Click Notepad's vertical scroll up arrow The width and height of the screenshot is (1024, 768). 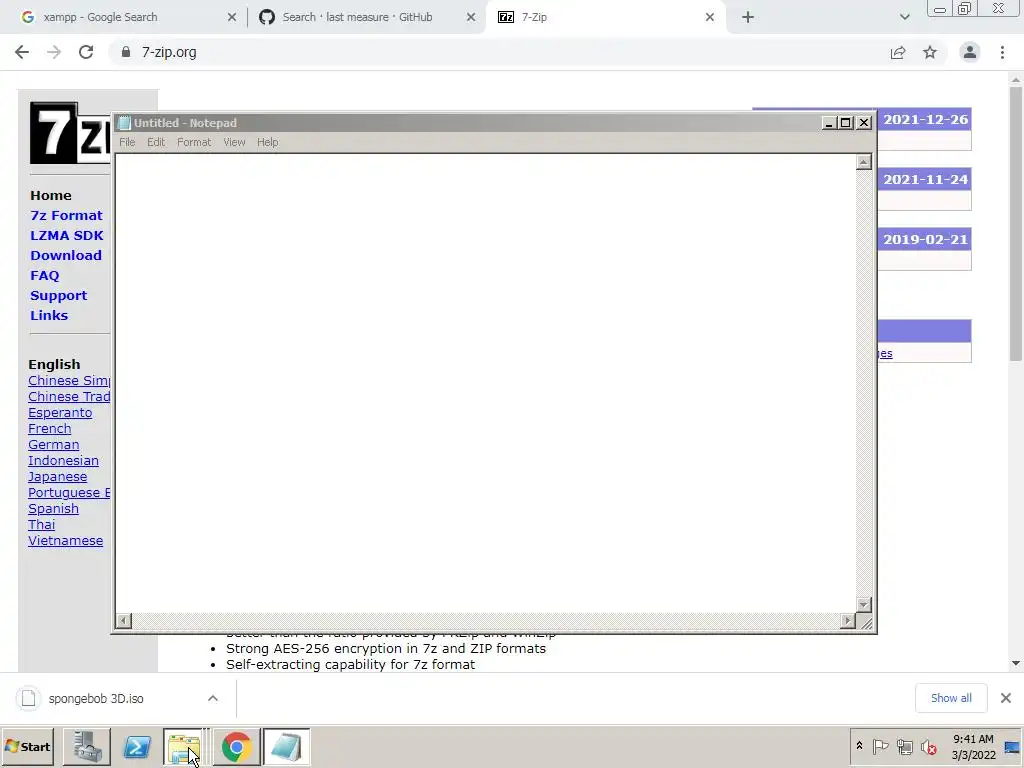(x=864, y=162)
